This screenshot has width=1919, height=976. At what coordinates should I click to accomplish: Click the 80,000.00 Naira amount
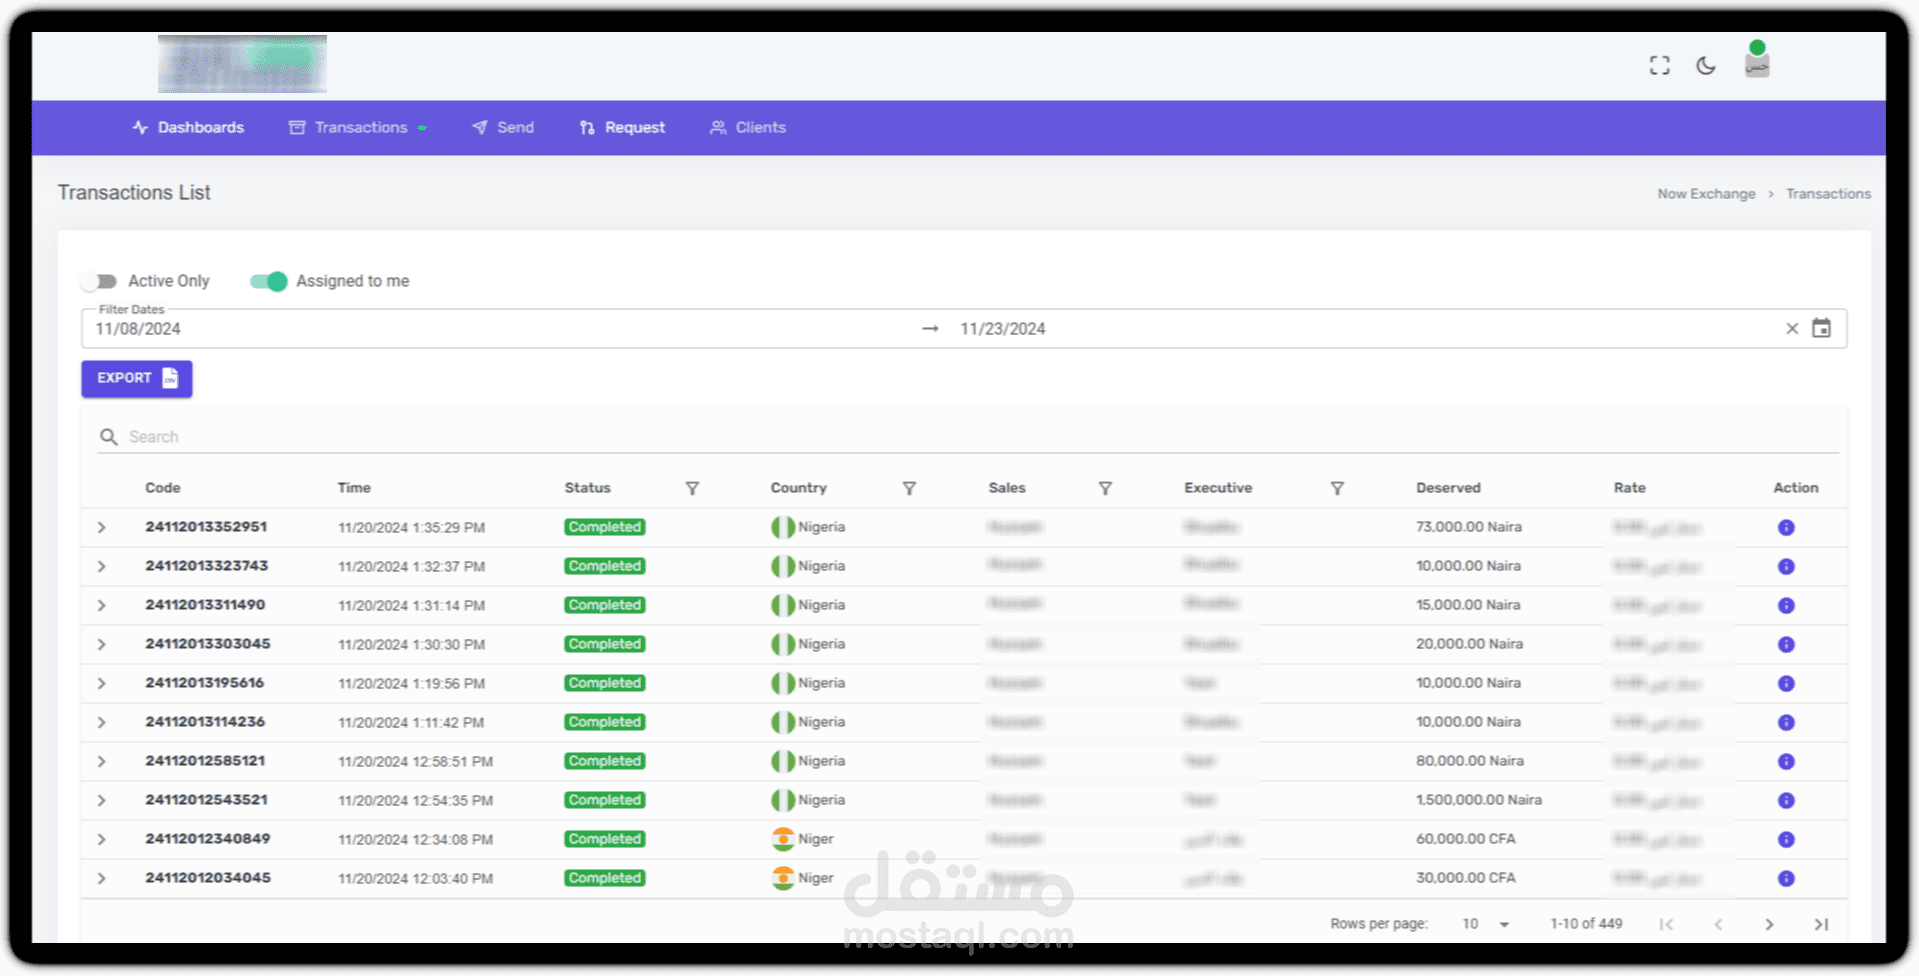(1470, 761)
